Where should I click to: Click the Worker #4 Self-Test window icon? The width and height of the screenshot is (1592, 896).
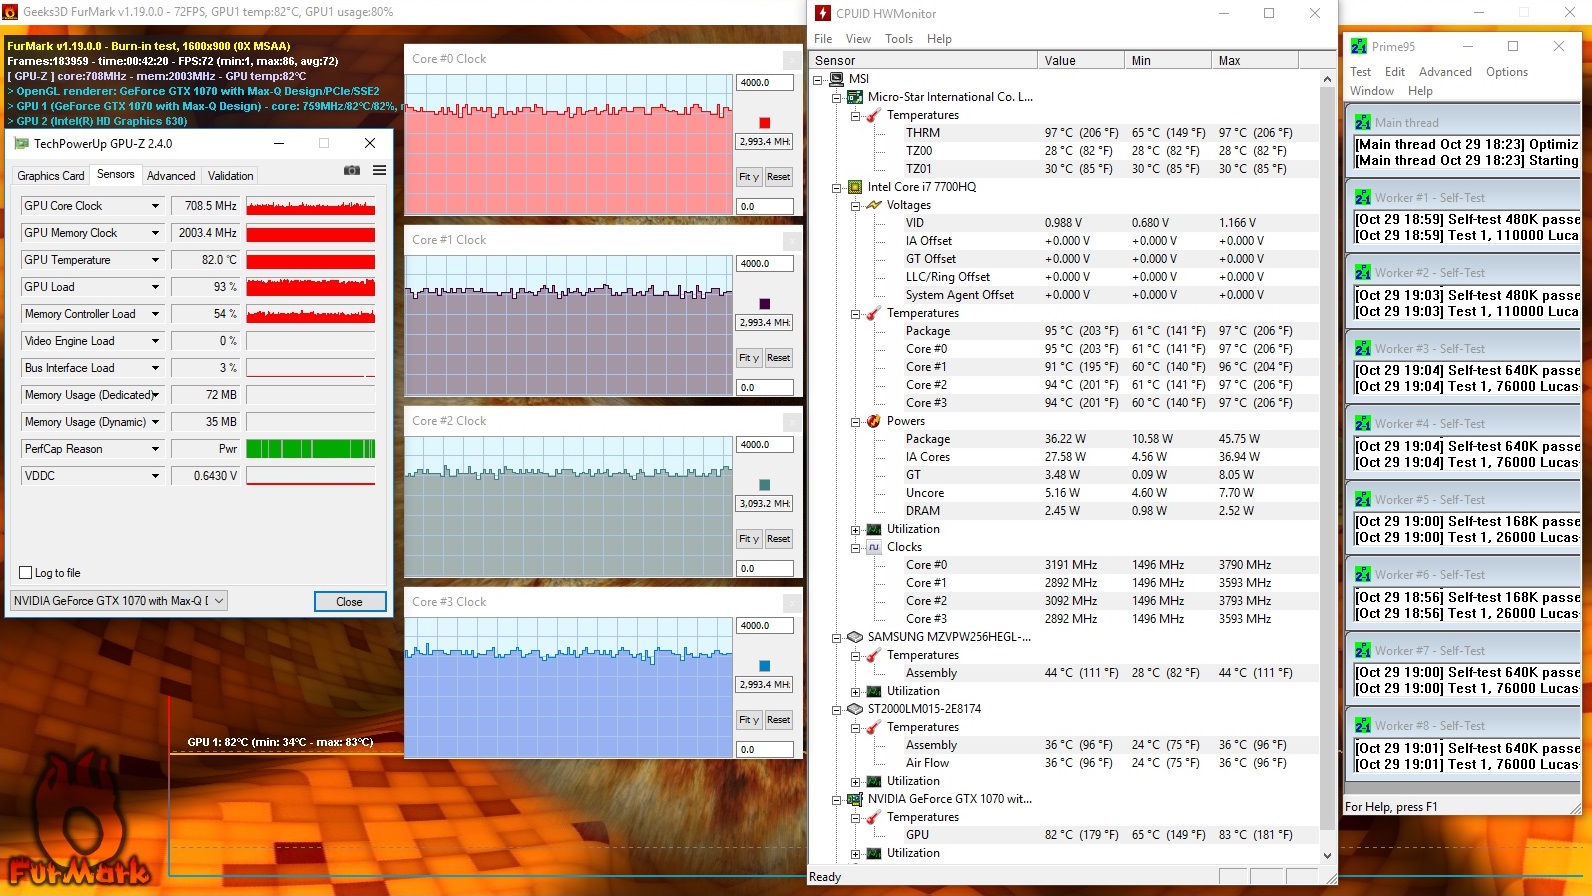pyautogui.click(x=1363, y=424)
